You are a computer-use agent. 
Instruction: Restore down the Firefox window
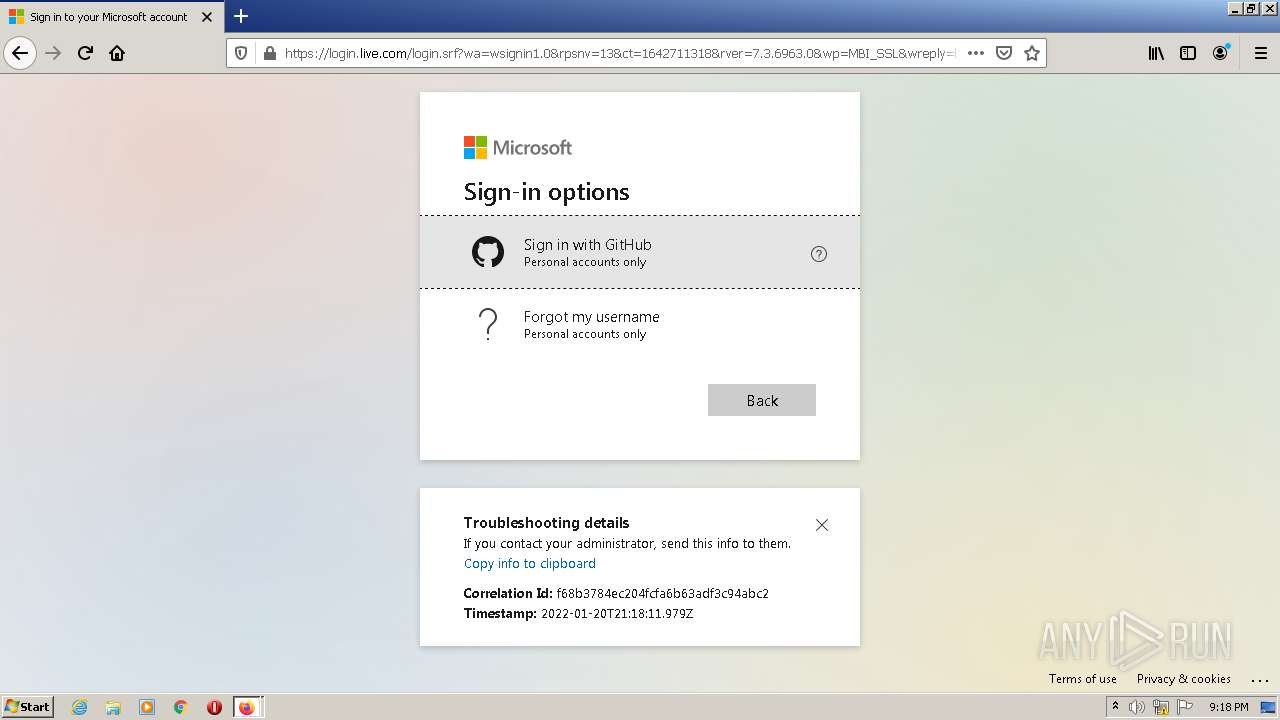(x=1251, y=8)
